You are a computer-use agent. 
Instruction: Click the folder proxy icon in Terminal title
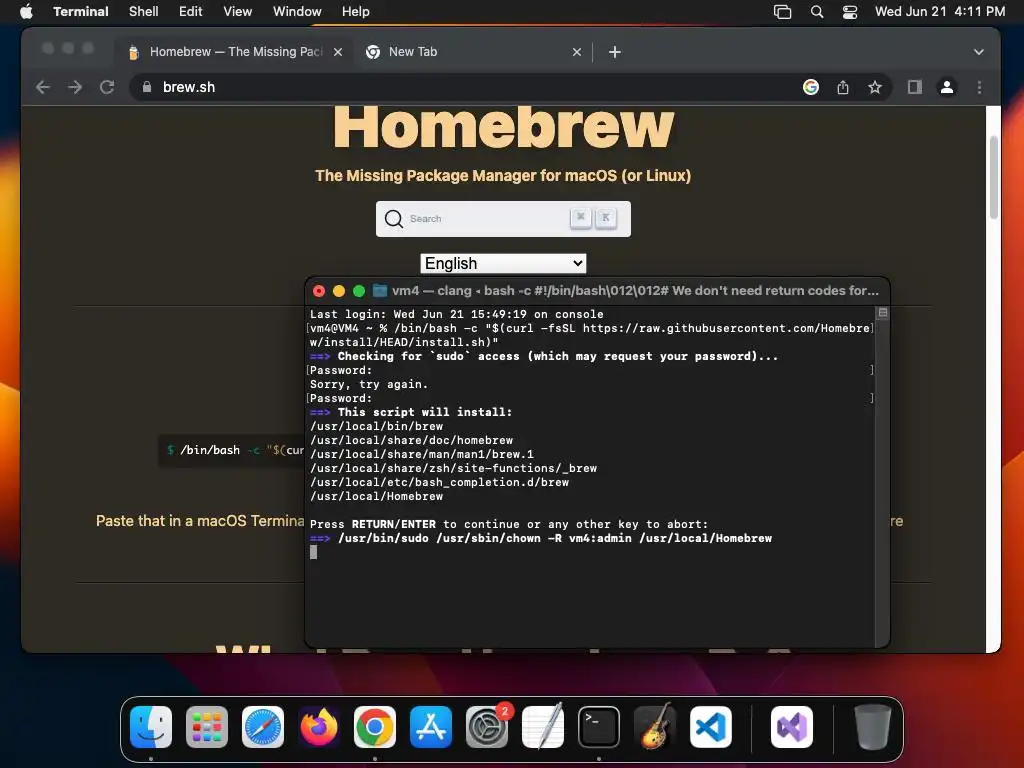point(379,291)
